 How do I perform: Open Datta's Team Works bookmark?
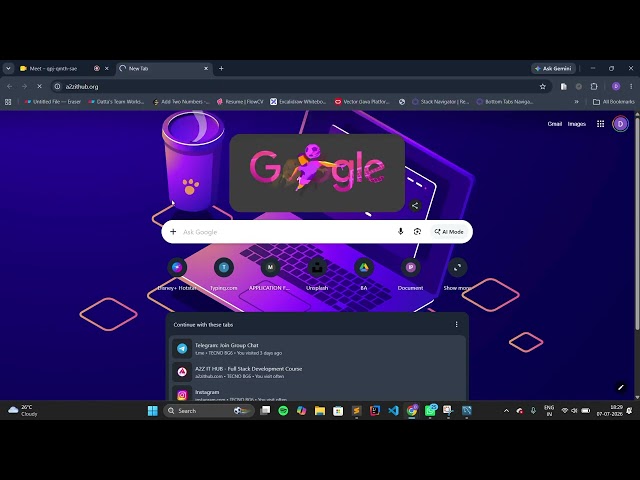[116, 102]
